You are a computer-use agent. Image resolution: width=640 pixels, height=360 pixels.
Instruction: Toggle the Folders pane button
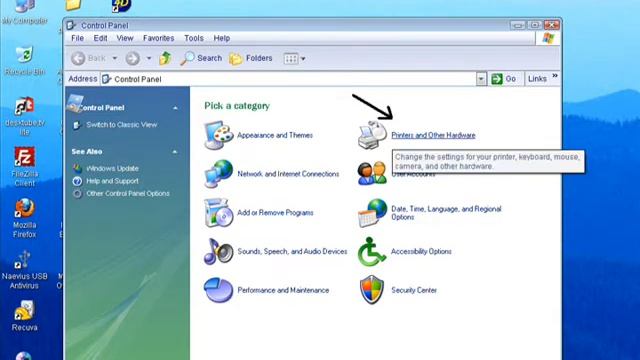[251, 58]
